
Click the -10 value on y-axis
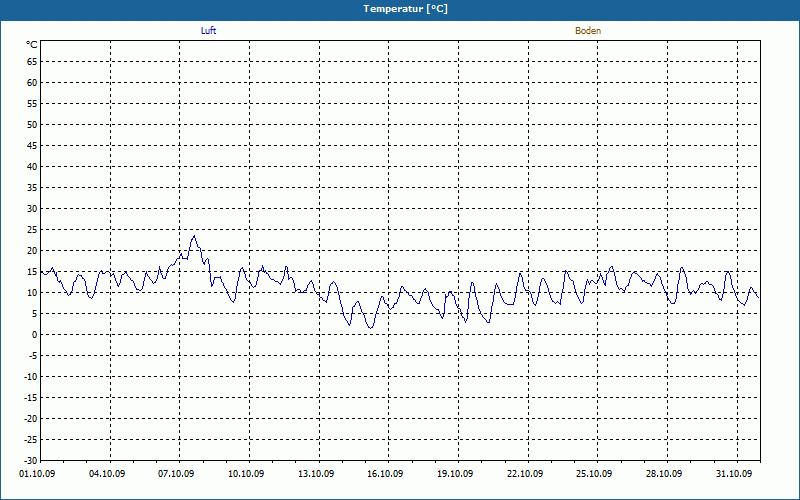click(31, 377)
